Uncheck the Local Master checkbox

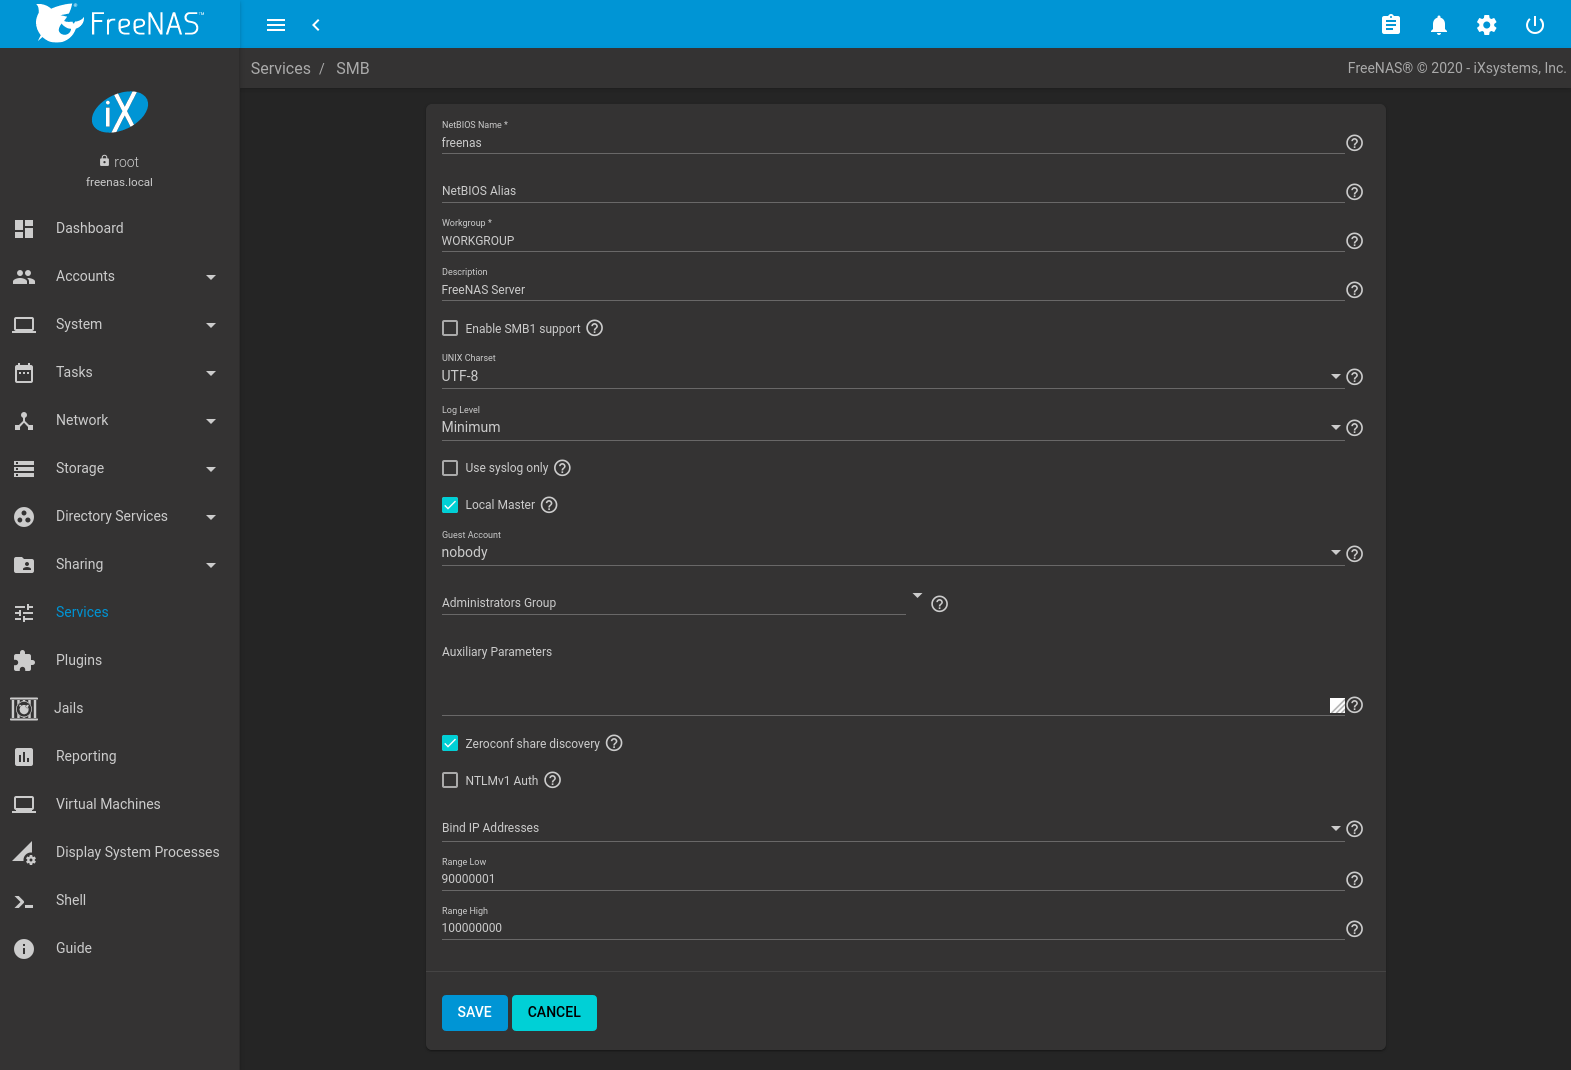[450, 505]
